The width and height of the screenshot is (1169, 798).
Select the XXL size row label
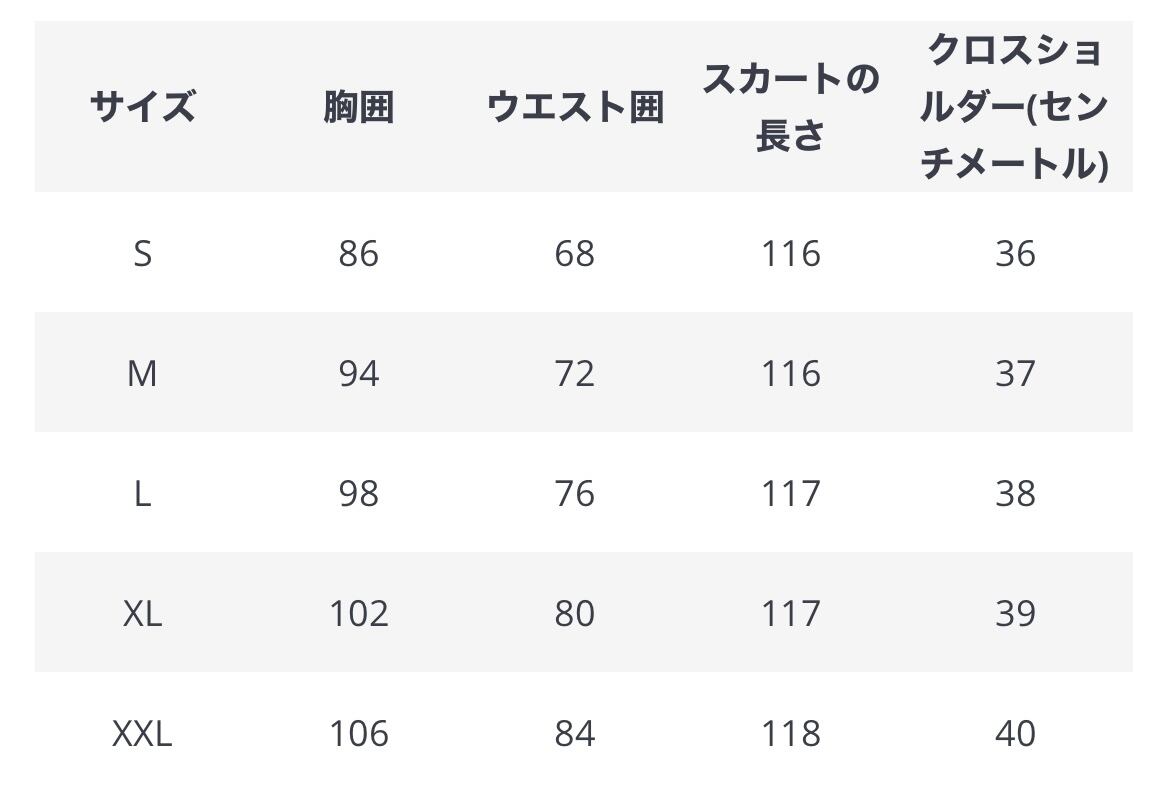[x=142, y=733]
